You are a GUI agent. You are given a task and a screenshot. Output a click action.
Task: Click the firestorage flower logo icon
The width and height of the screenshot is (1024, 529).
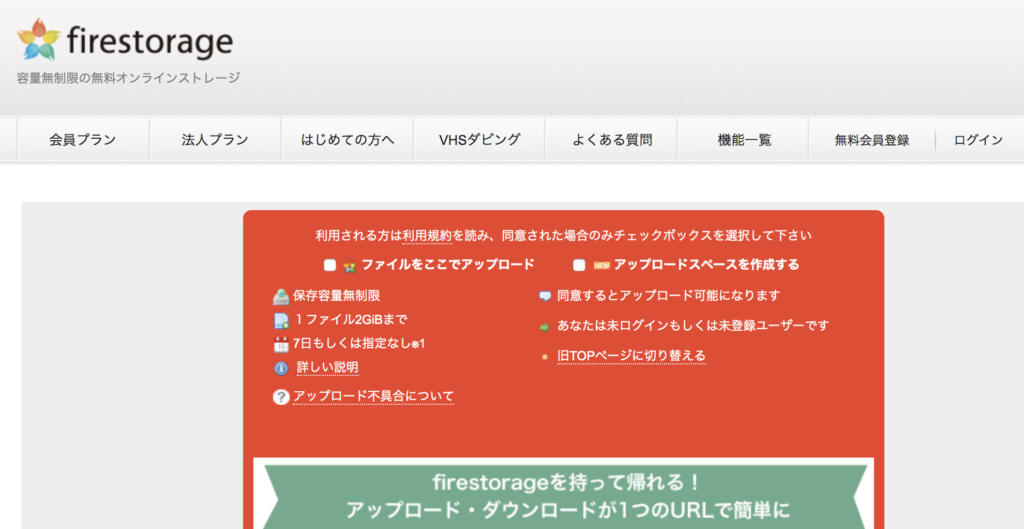(39, 39)
